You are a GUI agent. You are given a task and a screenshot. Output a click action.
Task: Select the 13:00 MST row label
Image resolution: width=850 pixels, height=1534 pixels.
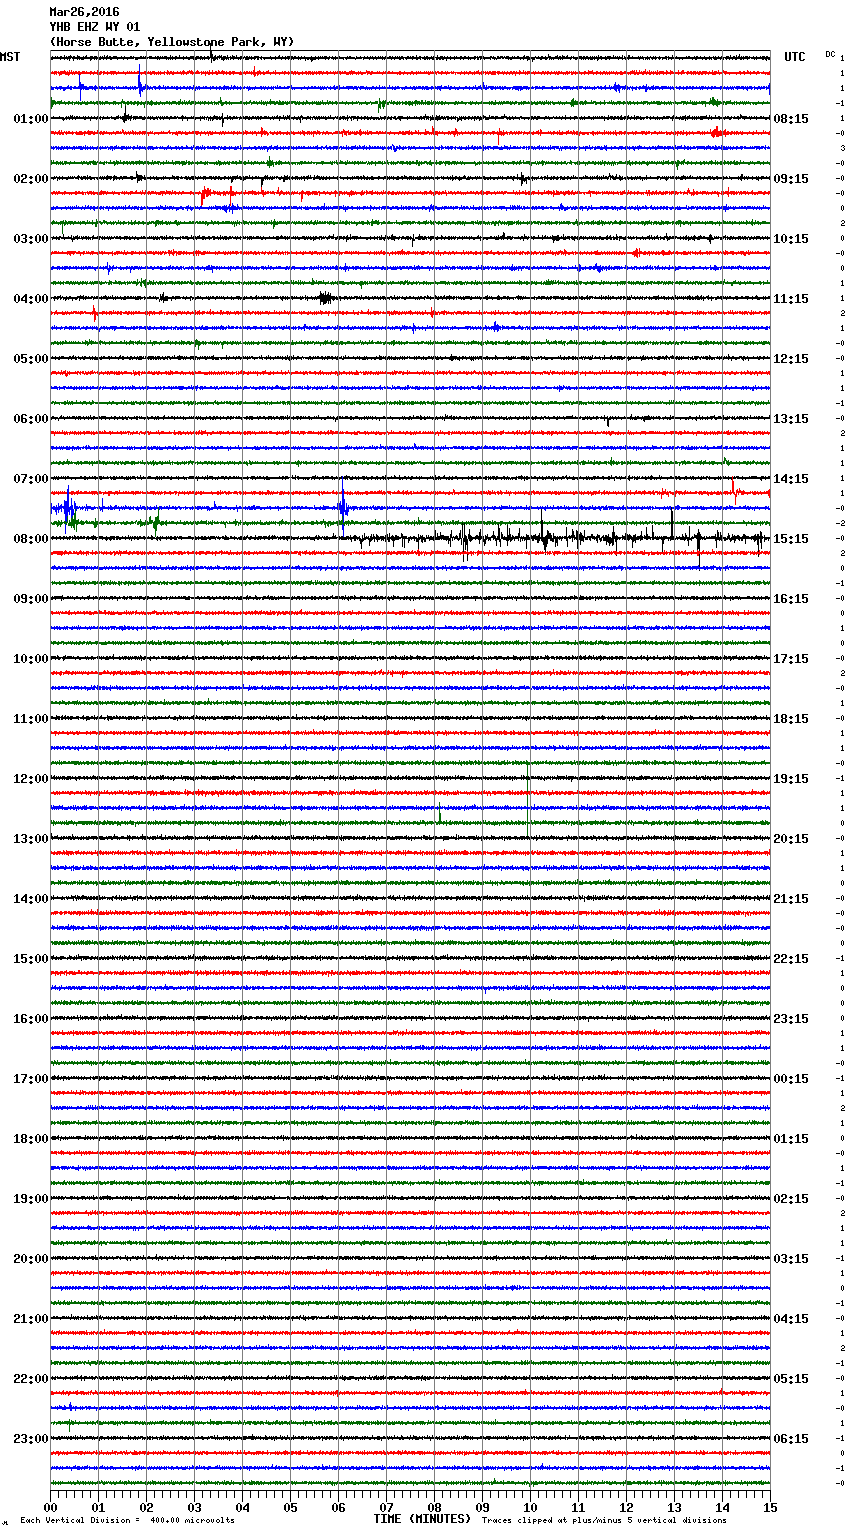point(31,839)
